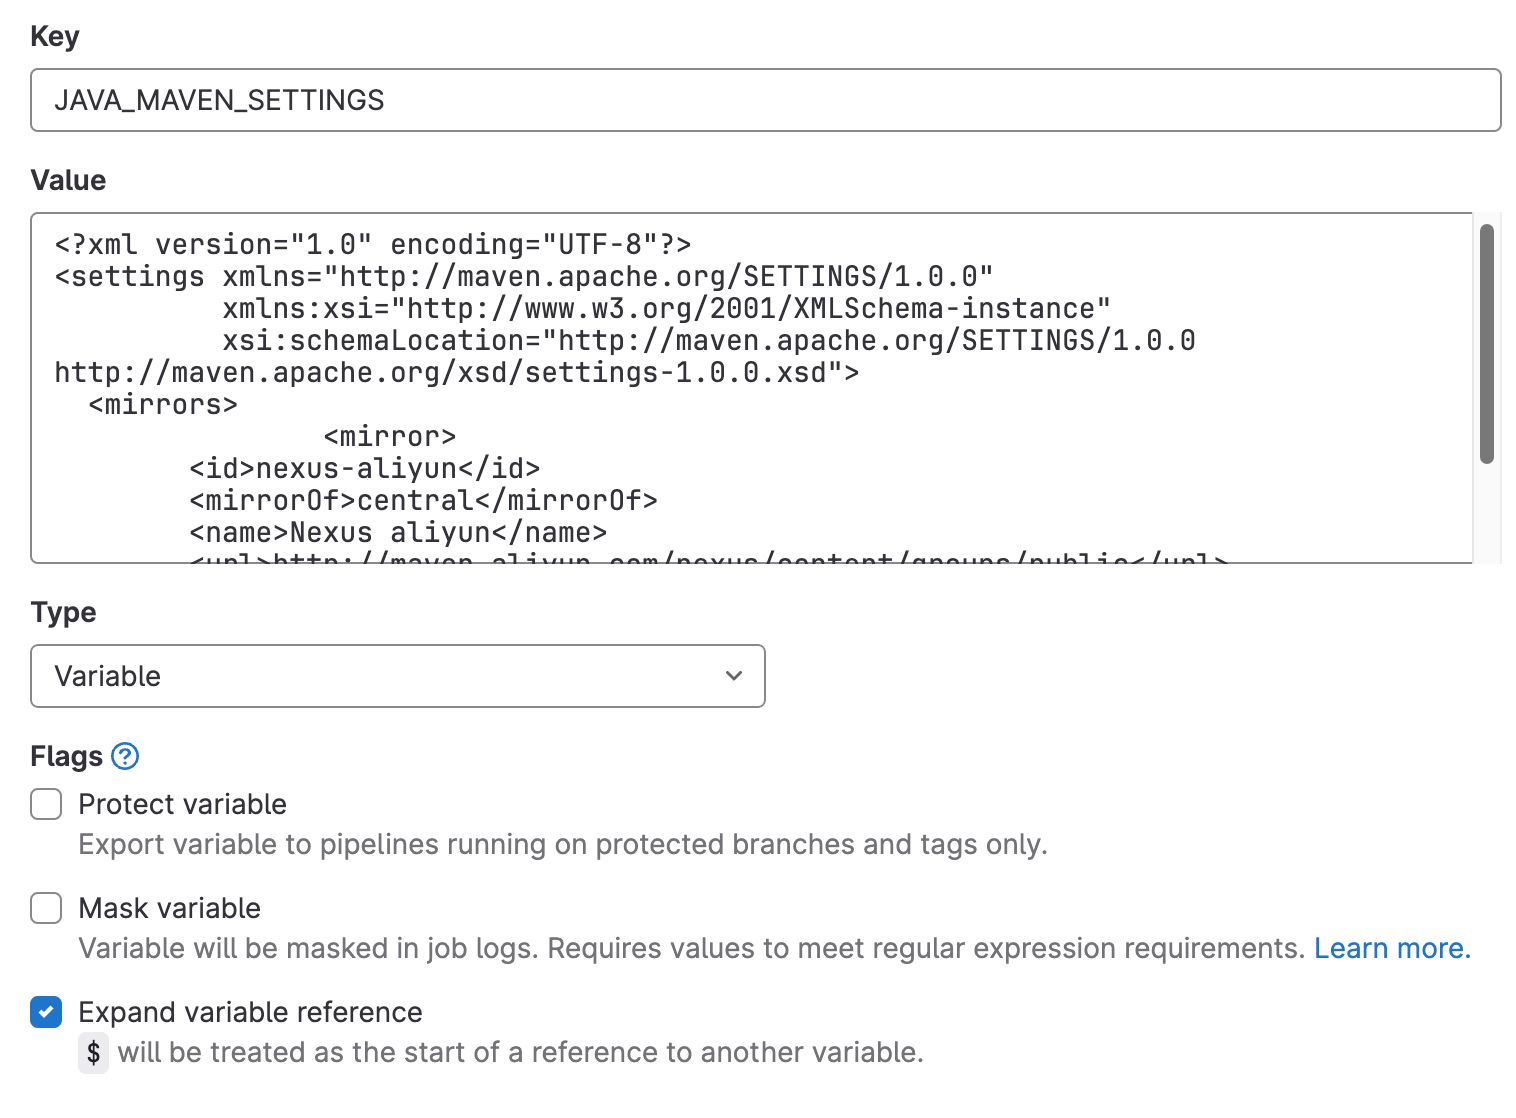Click the "Expand variable reference" label text
The width and height of the screenshot is (1516, 1118).
tap(250, 1012)
